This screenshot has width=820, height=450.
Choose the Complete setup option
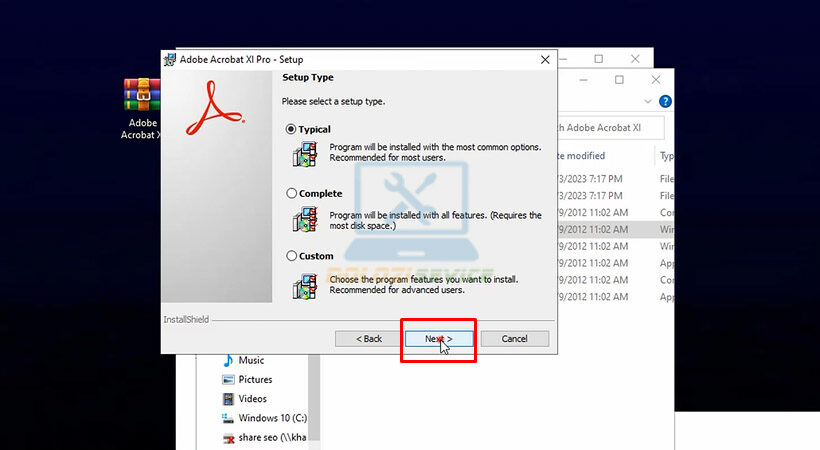pyautogui.click(x=291, y=193)
